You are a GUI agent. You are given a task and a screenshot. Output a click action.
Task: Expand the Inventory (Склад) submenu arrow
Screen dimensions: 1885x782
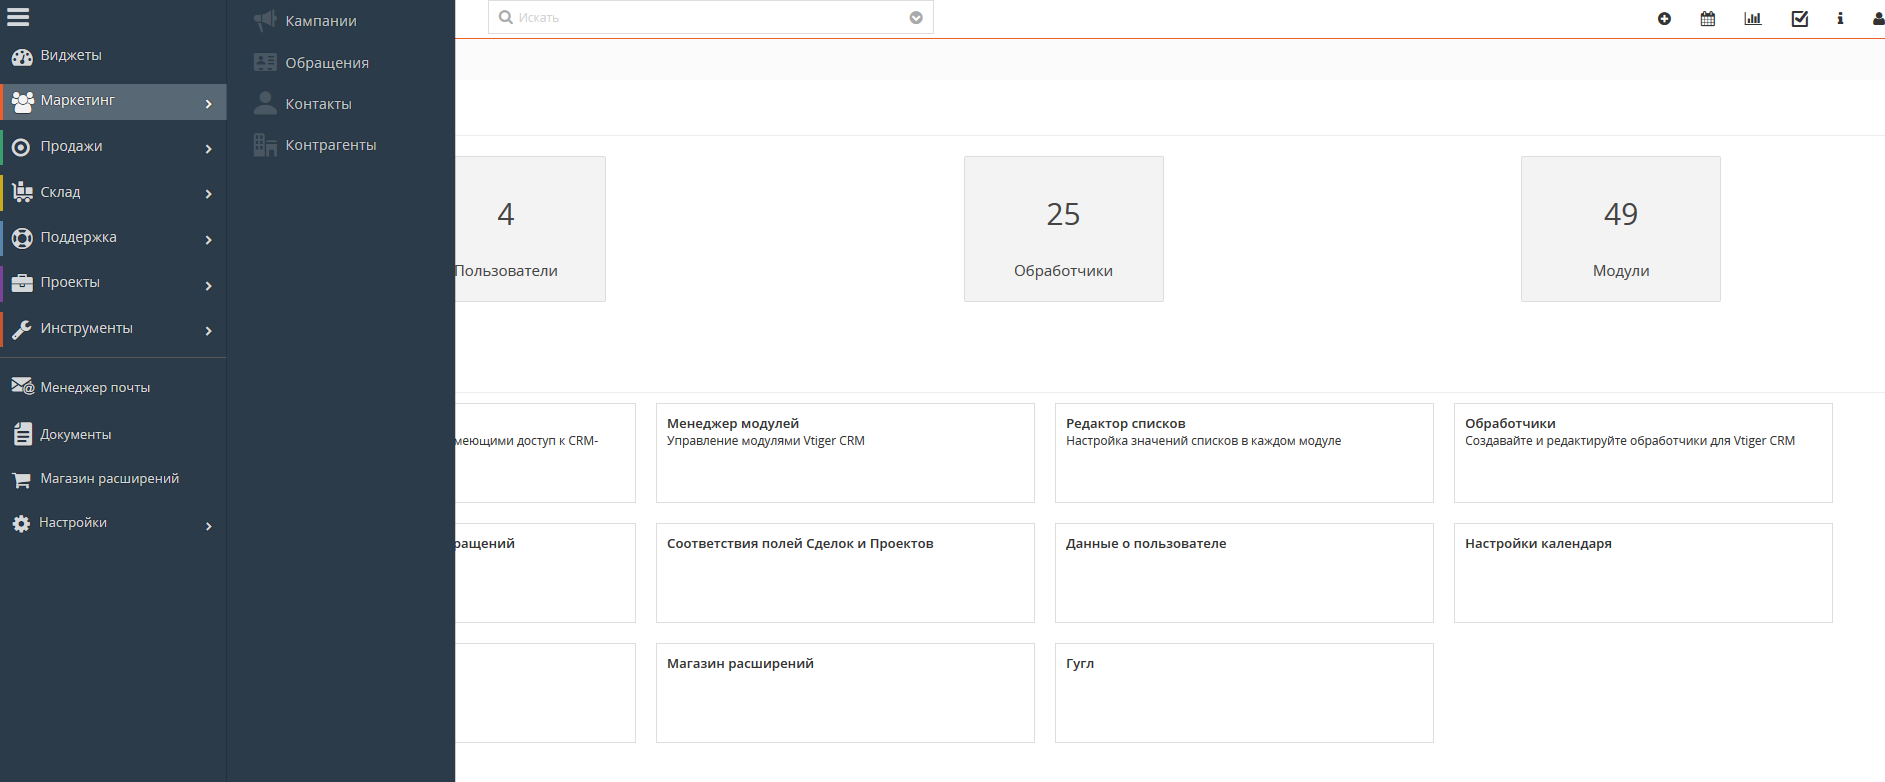208,194
